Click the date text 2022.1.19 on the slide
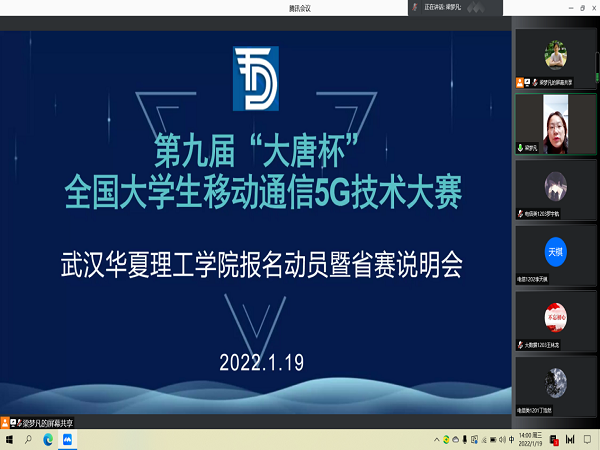Screen dimensions: 600x450 (262, 362)
